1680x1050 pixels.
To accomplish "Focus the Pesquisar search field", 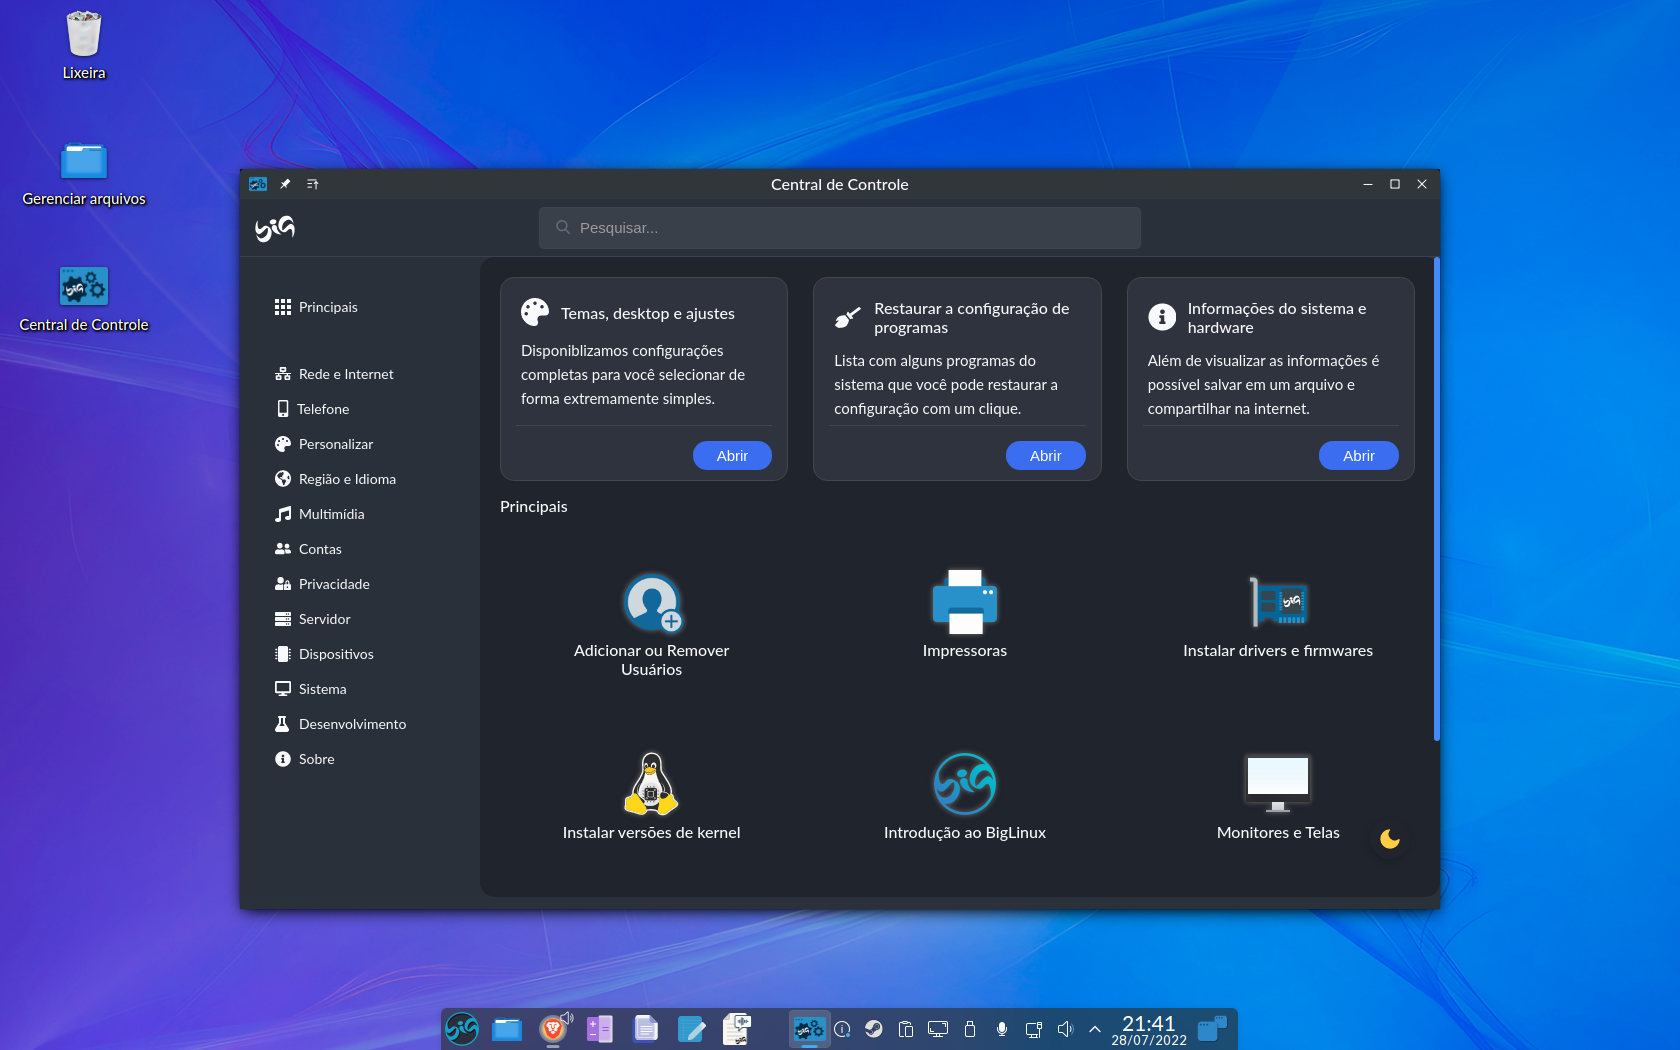I will coord(840,228).
